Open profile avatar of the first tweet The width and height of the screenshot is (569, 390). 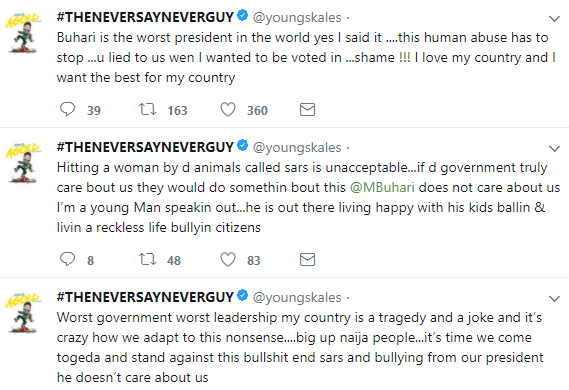(23, 33)
